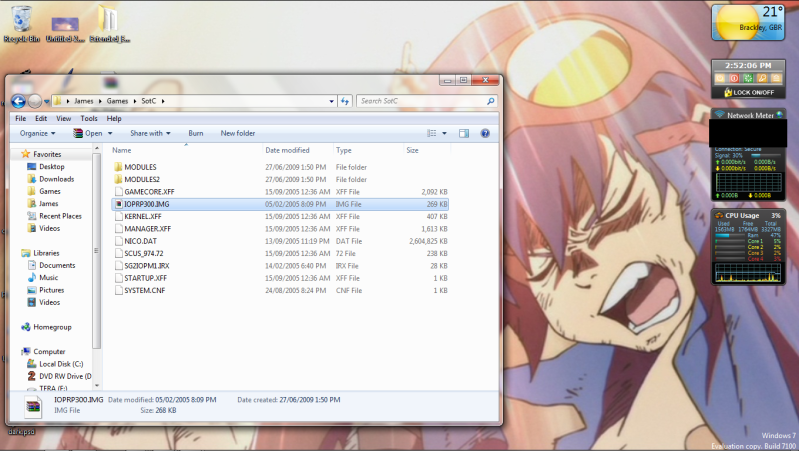Select GAMECORE.XFF file
This screenshot has height=451, width=799.
280,192
